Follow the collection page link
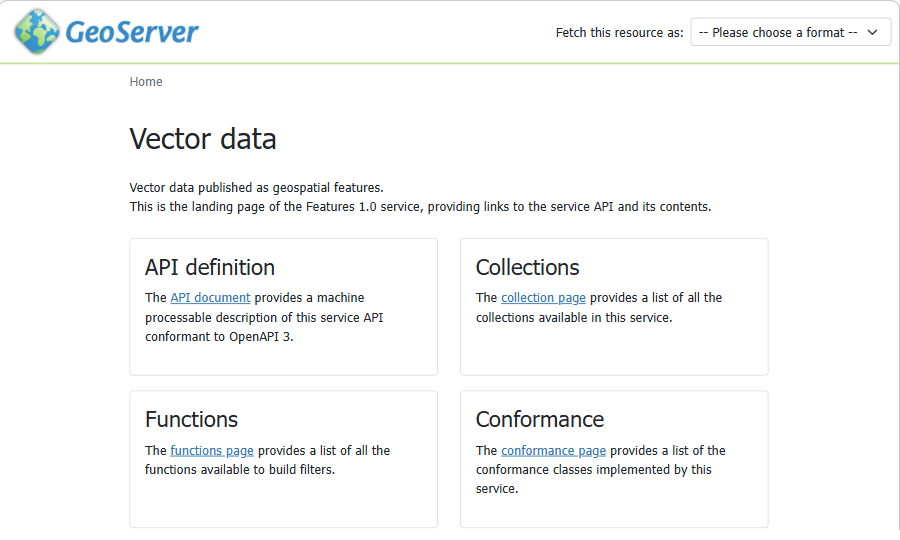Viewport: 900px width, 540px height. point(543,298)
